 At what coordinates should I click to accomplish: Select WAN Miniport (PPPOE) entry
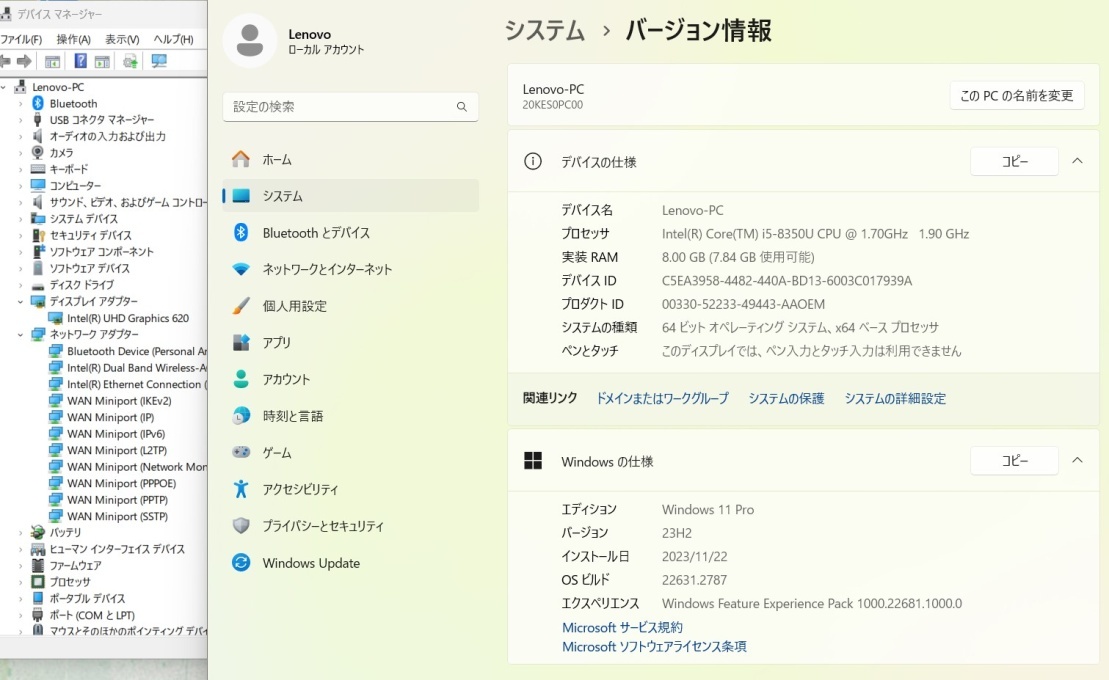[122, 483]
